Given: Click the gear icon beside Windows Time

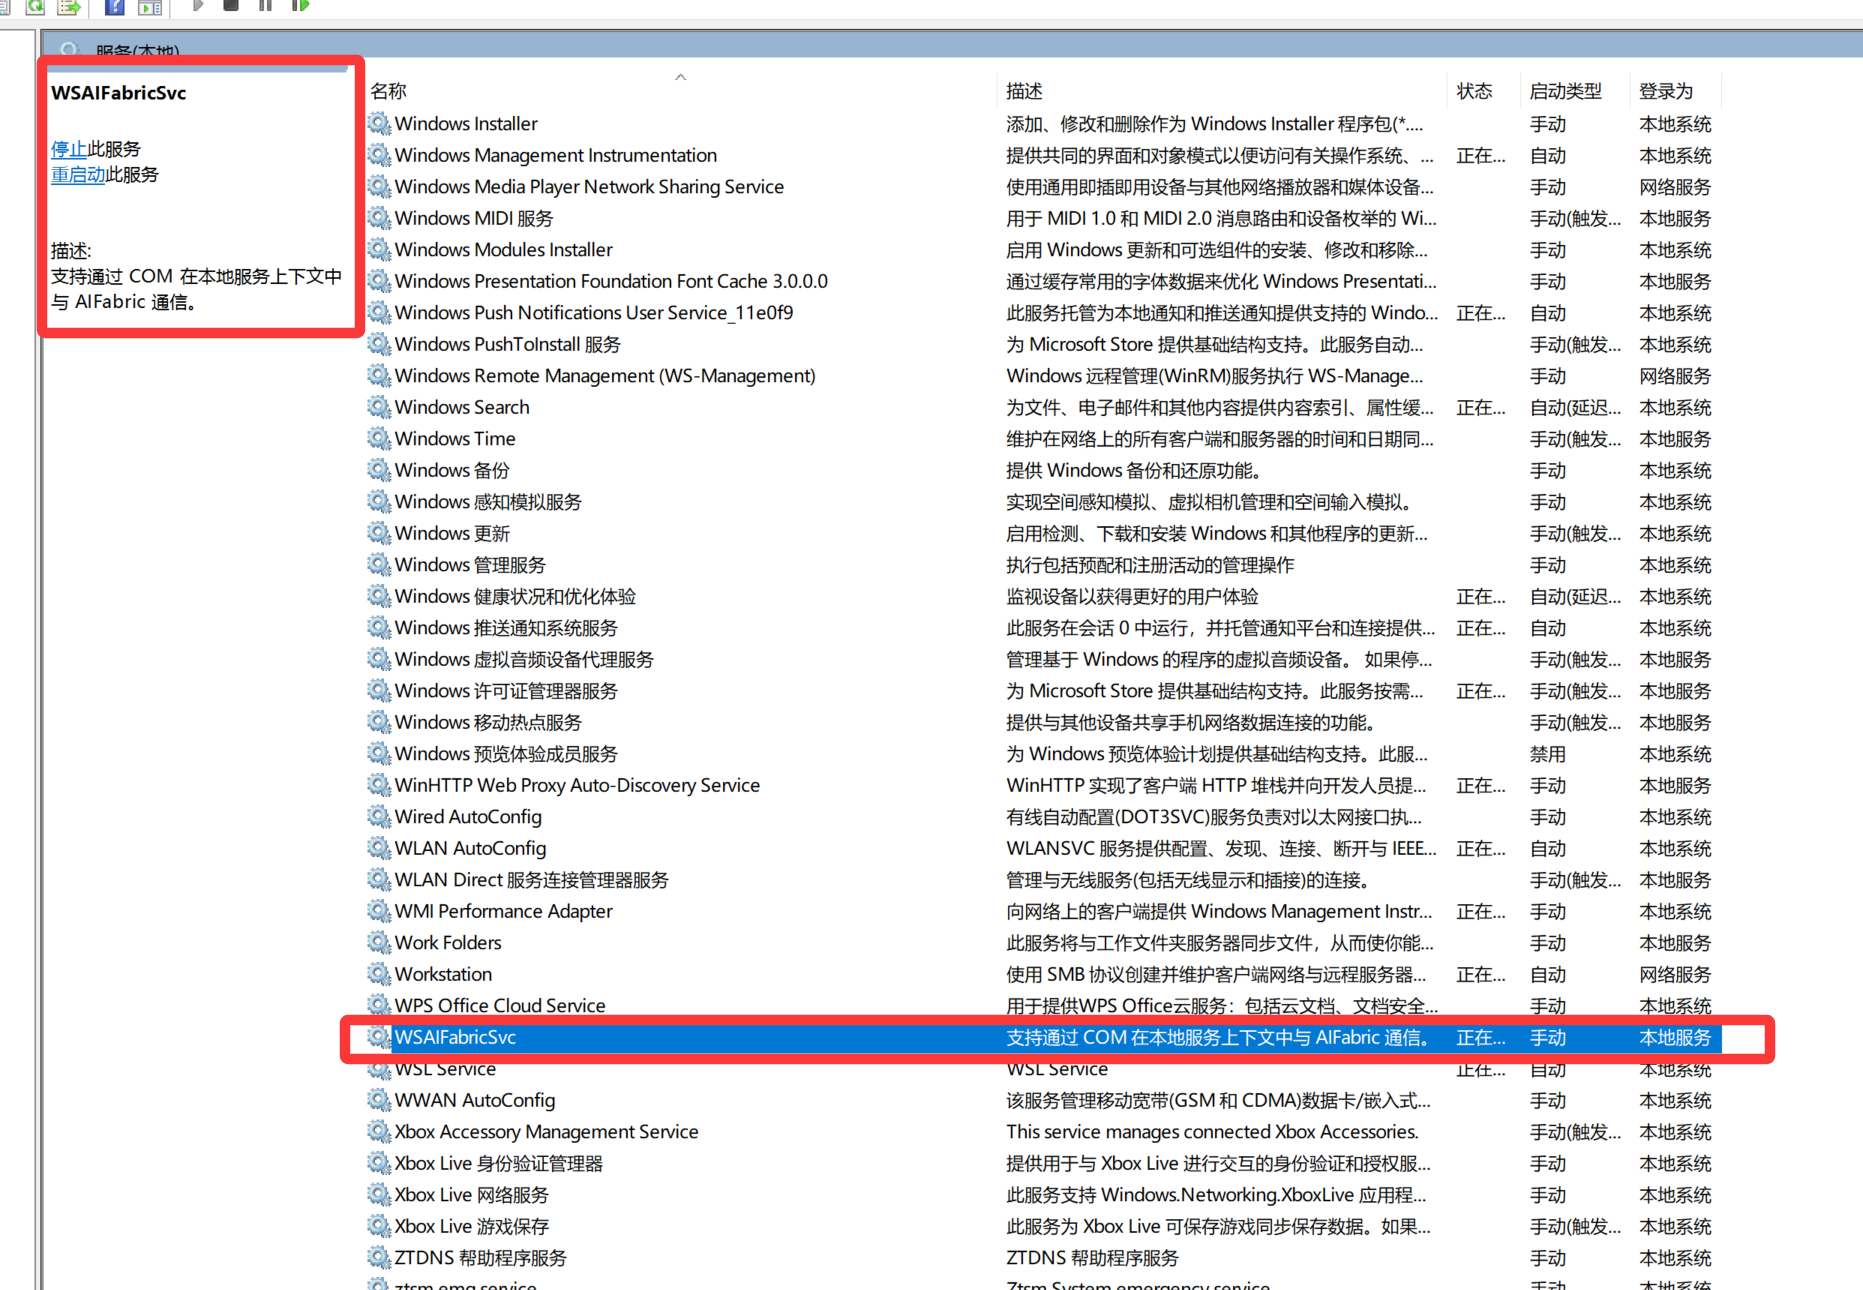Looking at the screenshot, I should [378, 438].
